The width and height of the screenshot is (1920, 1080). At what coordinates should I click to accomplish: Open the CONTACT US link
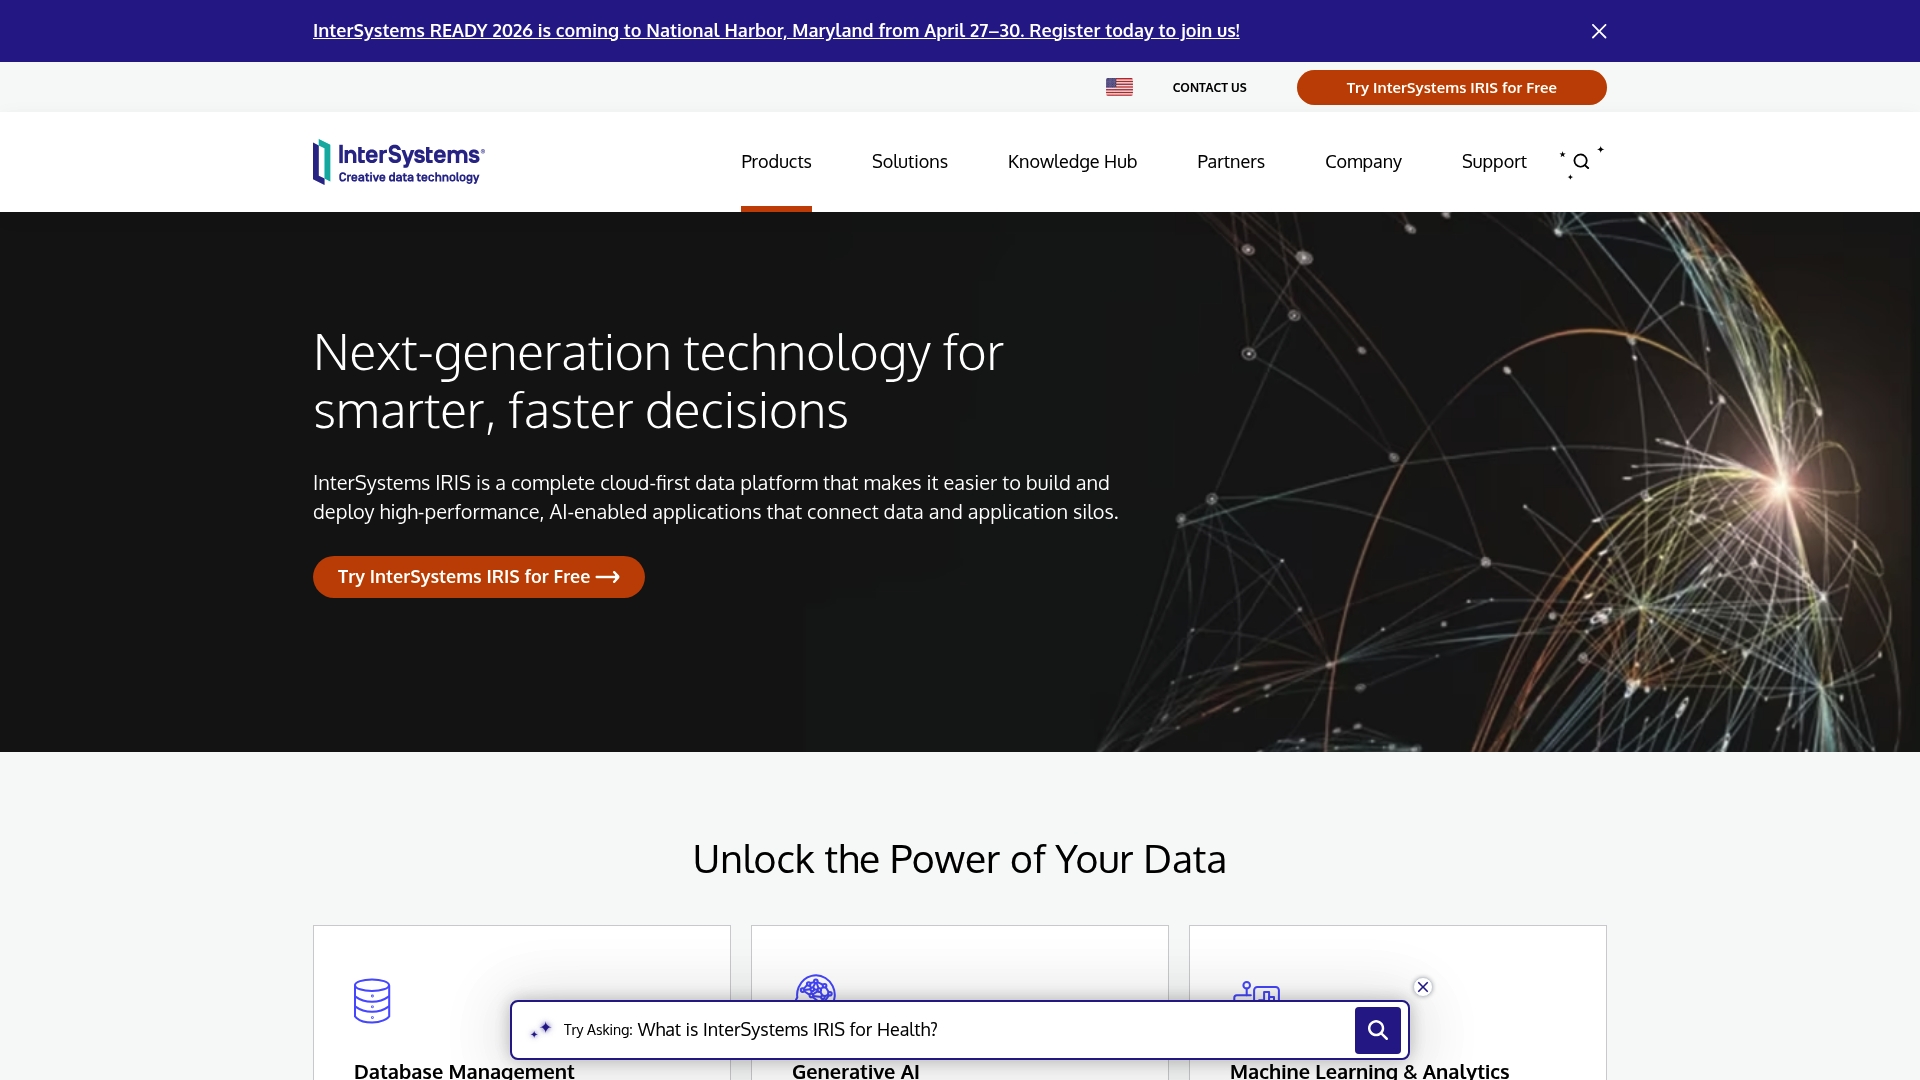click(1209, 87)
